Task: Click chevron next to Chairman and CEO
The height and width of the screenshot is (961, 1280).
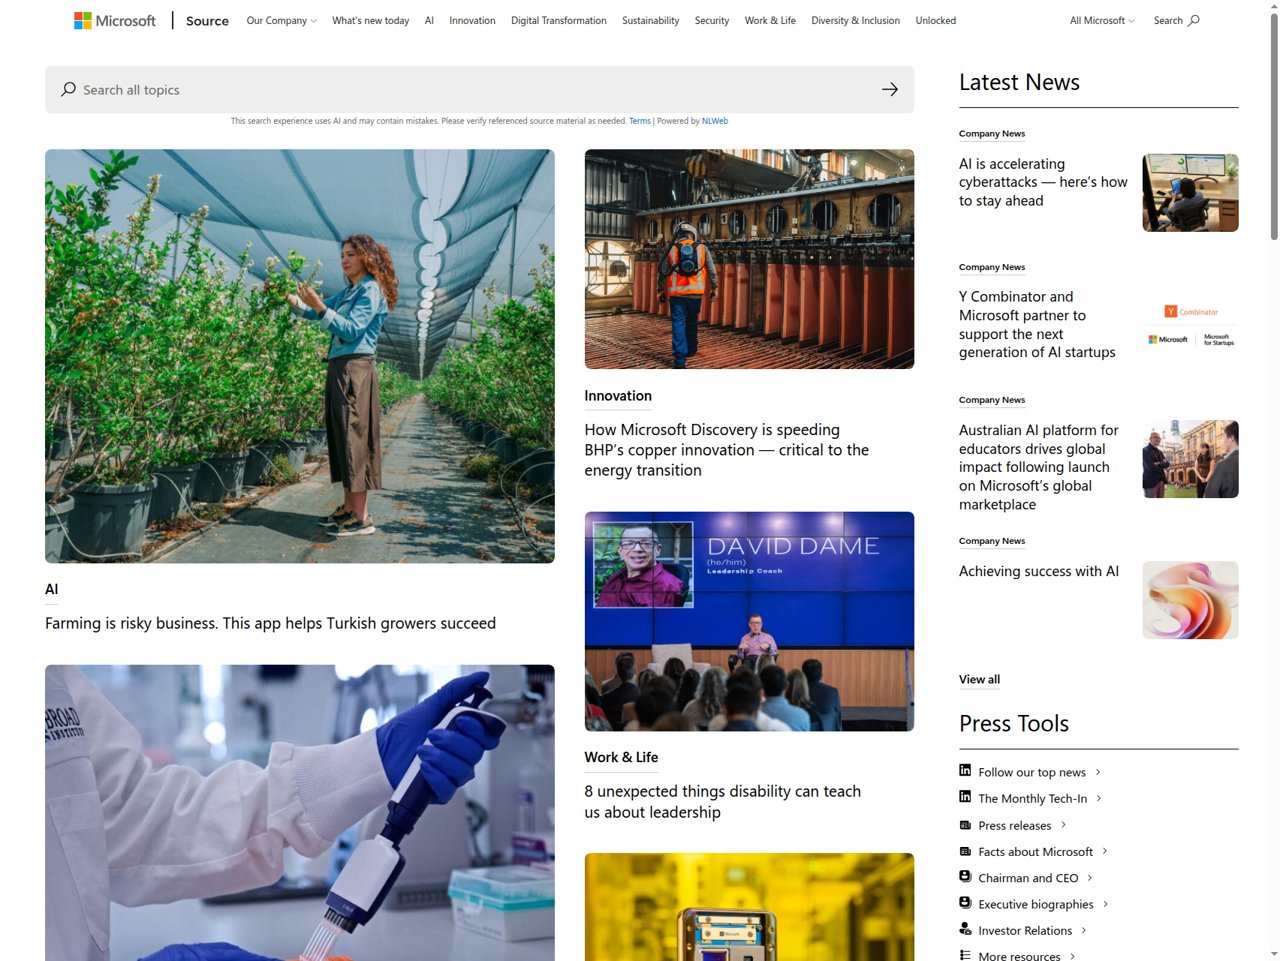Action: coord(1090,878)
